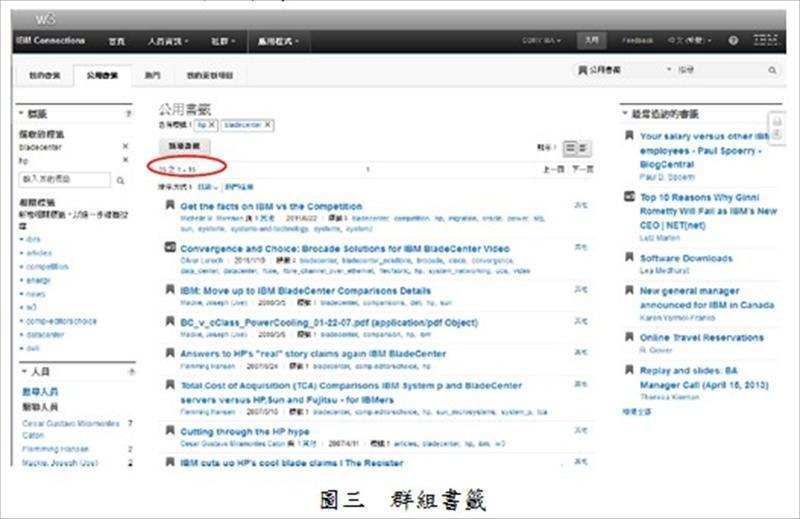Click the tag filter input field in sidebar
This screenshot has width=800, height=519.
pos(65,181)
